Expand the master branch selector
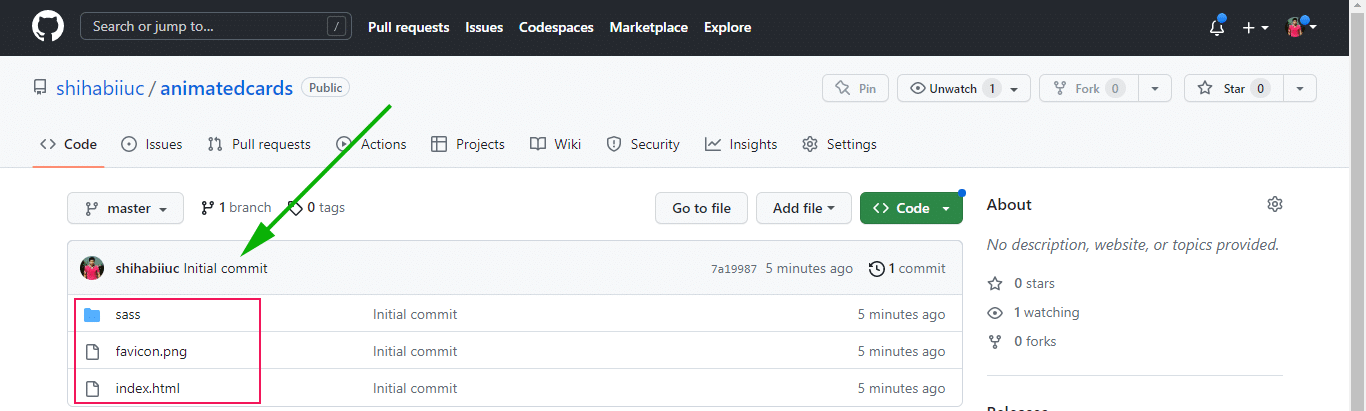The image size is (1366, 411). [x=126, y=208]
